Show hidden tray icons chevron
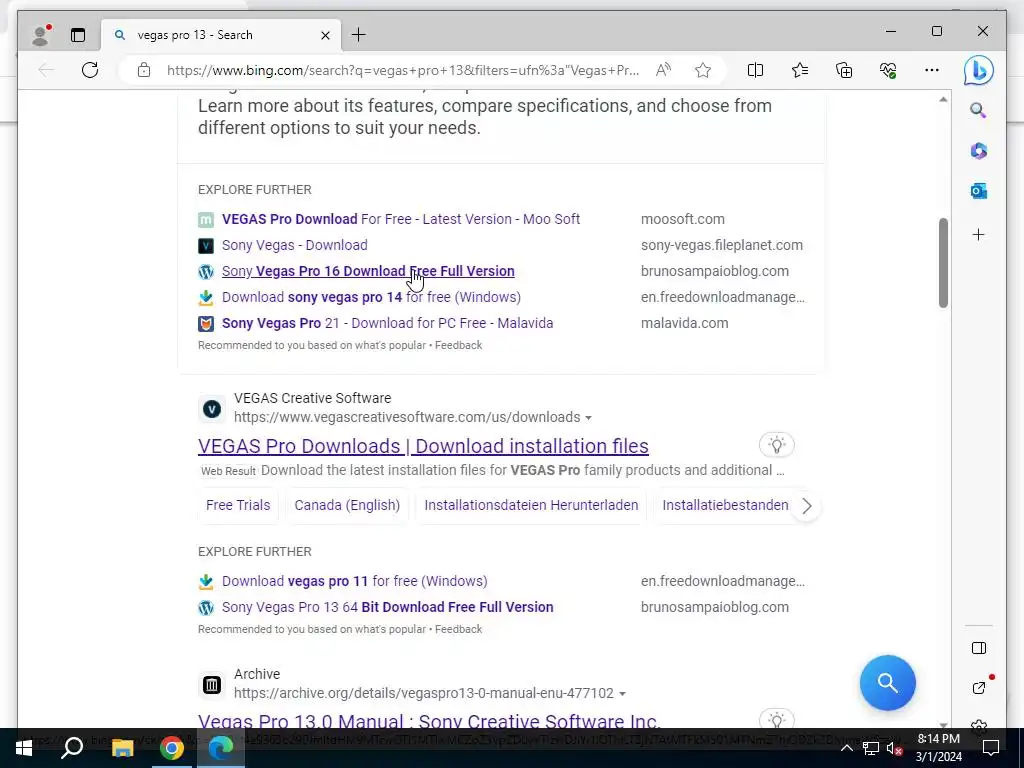 point(846,748)
